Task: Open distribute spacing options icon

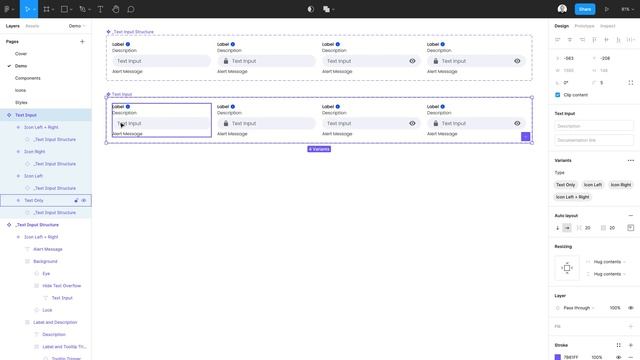Action: pos(631,40)
